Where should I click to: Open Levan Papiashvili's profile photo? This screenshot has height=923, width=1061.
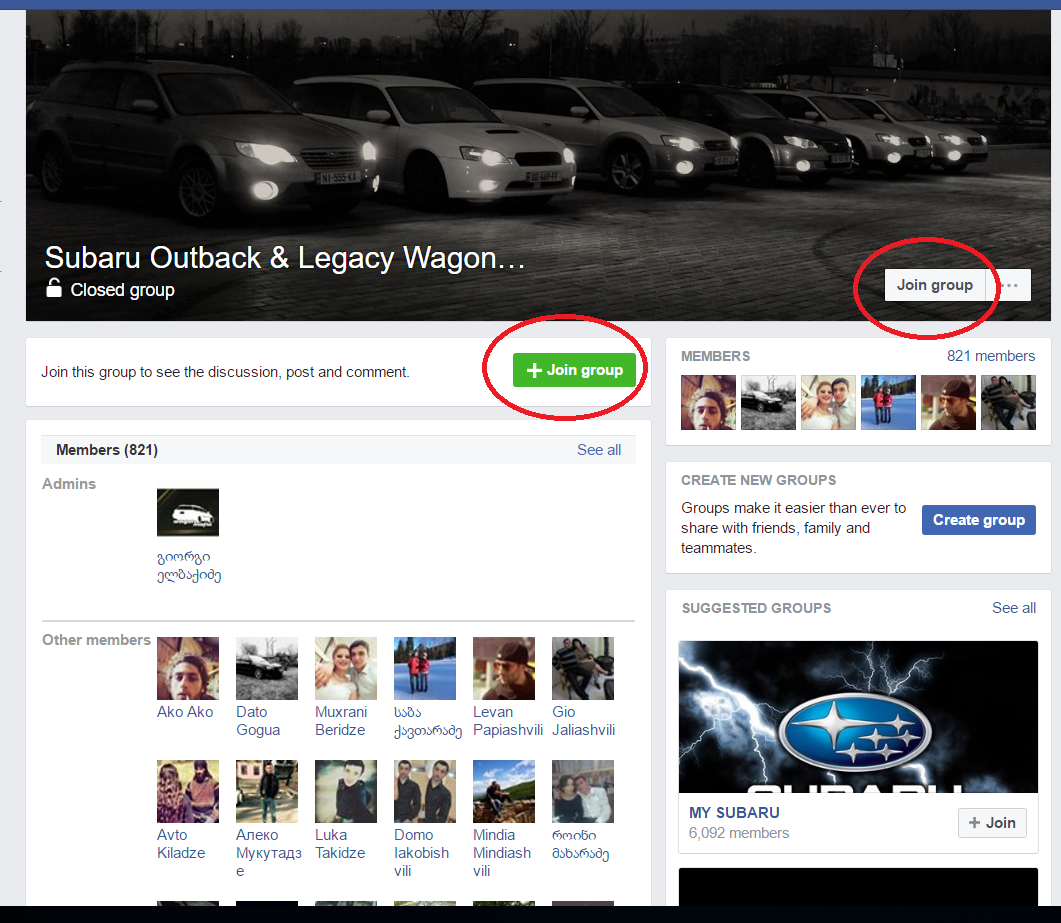(504, 668)
